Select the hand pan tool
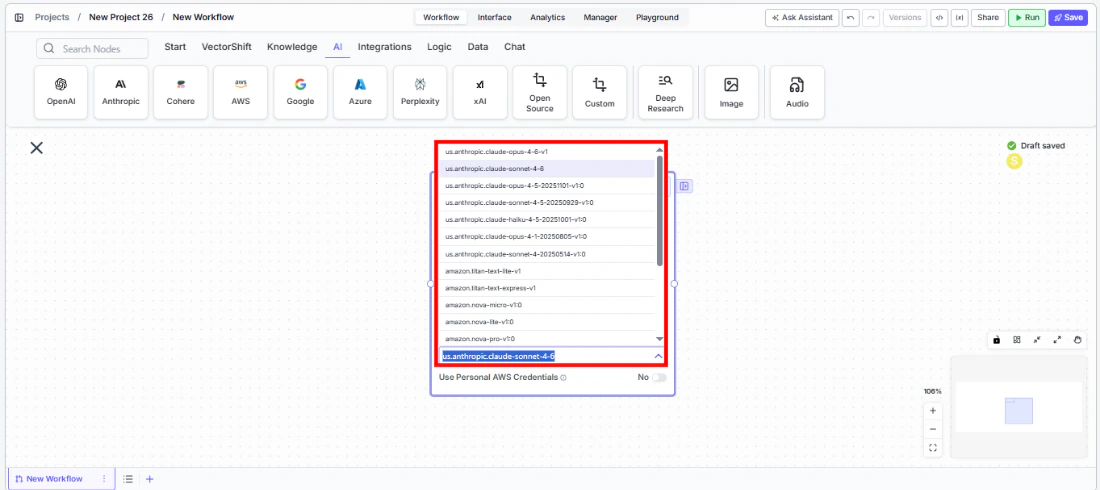1100x490 pixels. 1078,340
